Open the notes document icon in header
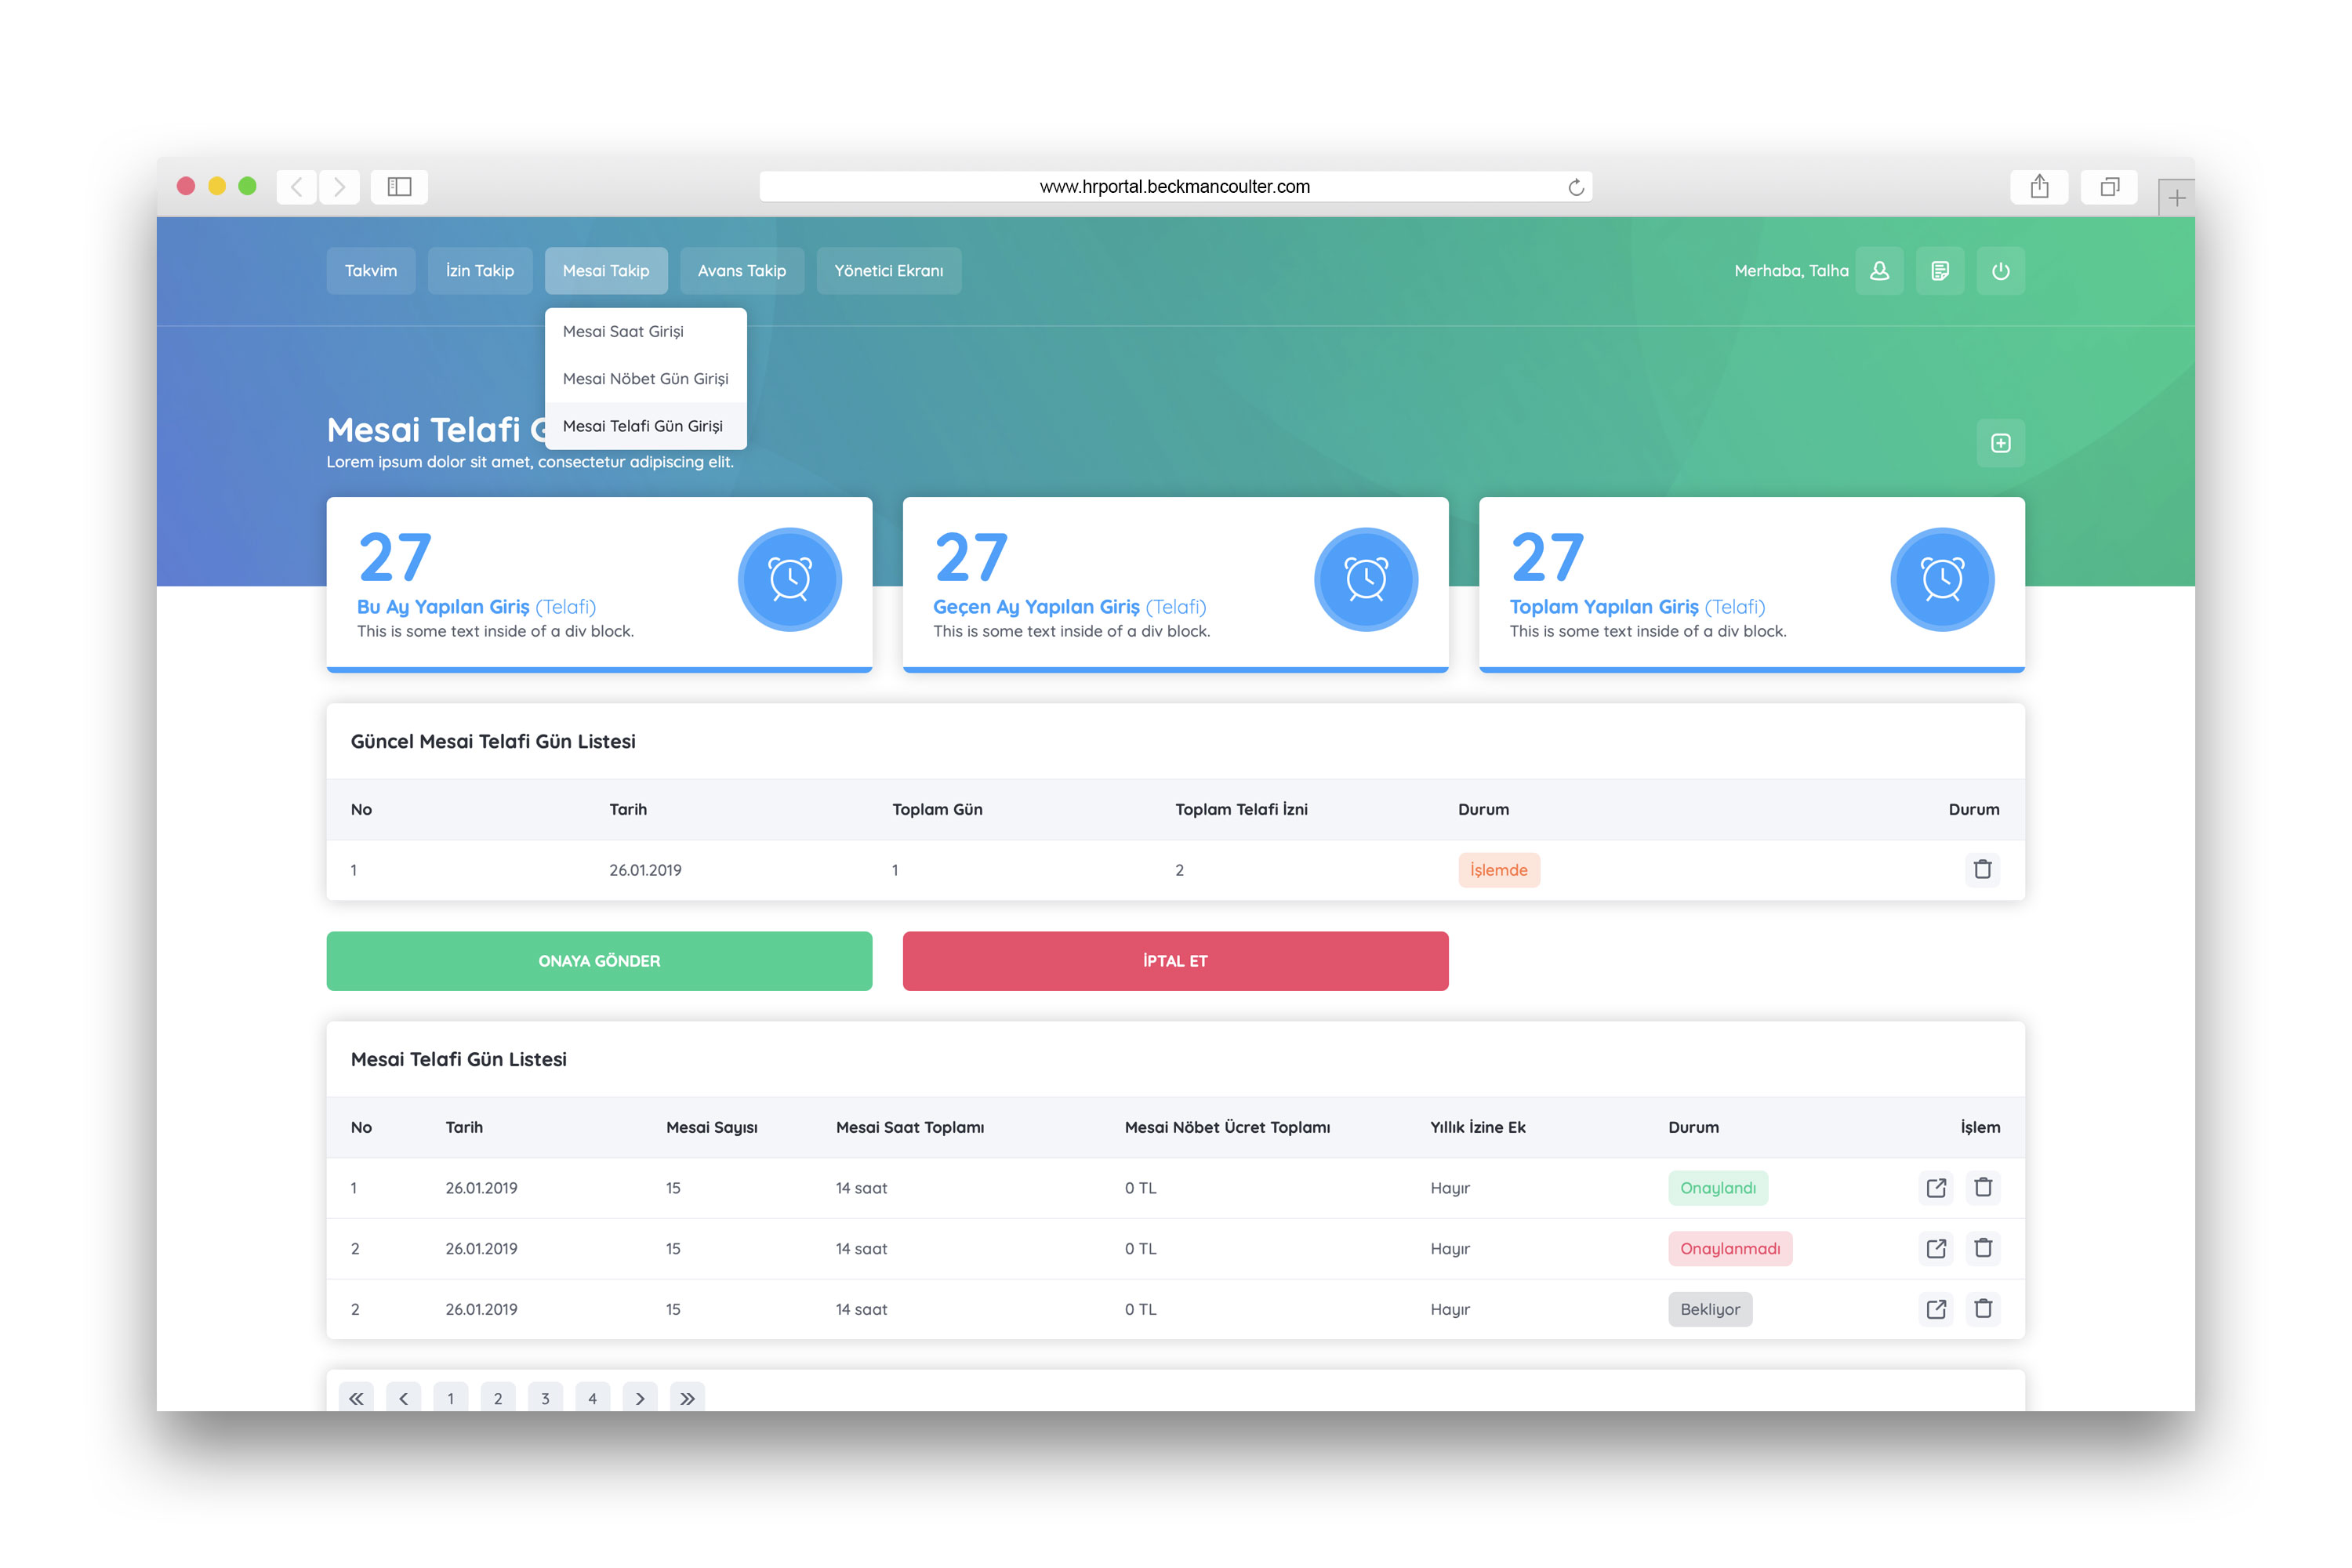Image resolution: width=2352 pixels, height=1568 pixels. (1940, 271)
